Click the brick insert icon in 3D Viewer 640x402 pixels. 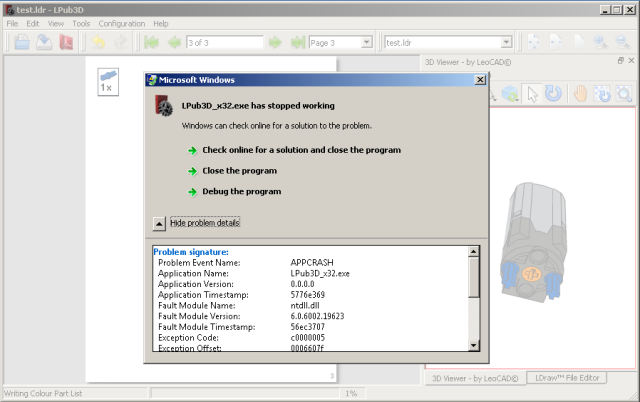pyautogui.click(x=510, y=94)
